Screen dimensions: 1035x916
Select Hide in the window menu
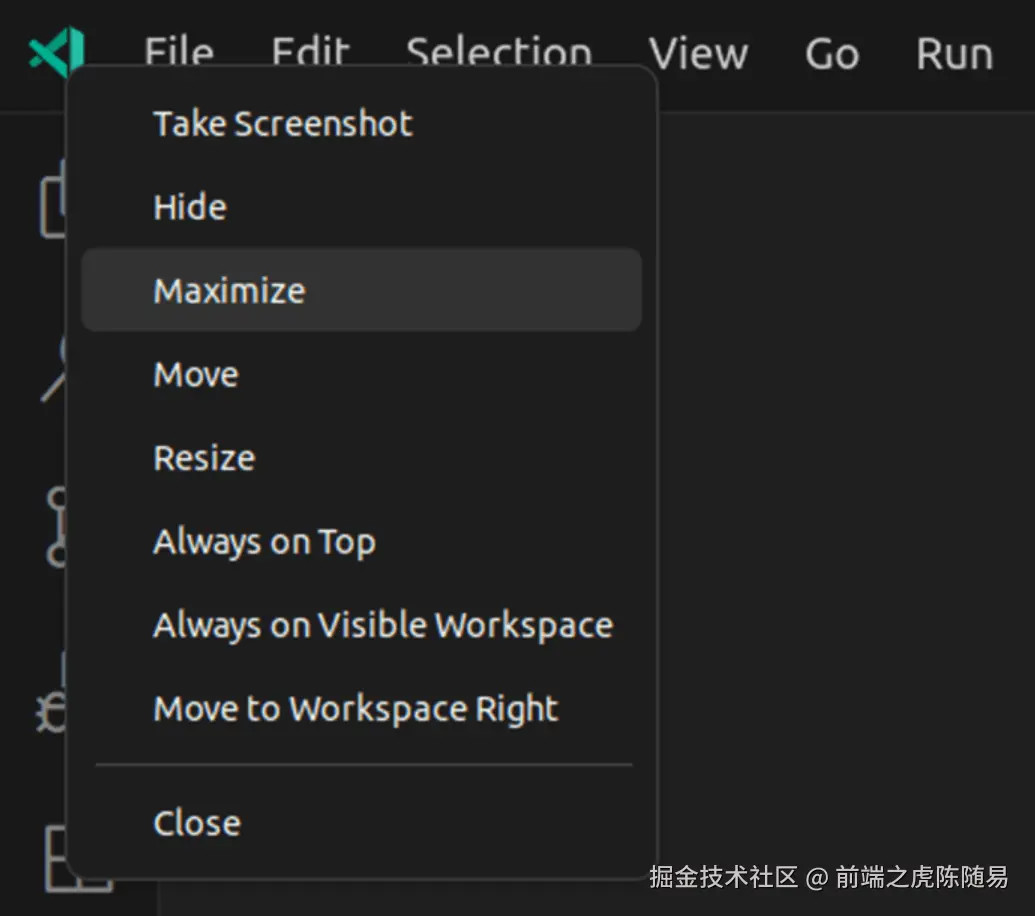click(x=190, y=207)
